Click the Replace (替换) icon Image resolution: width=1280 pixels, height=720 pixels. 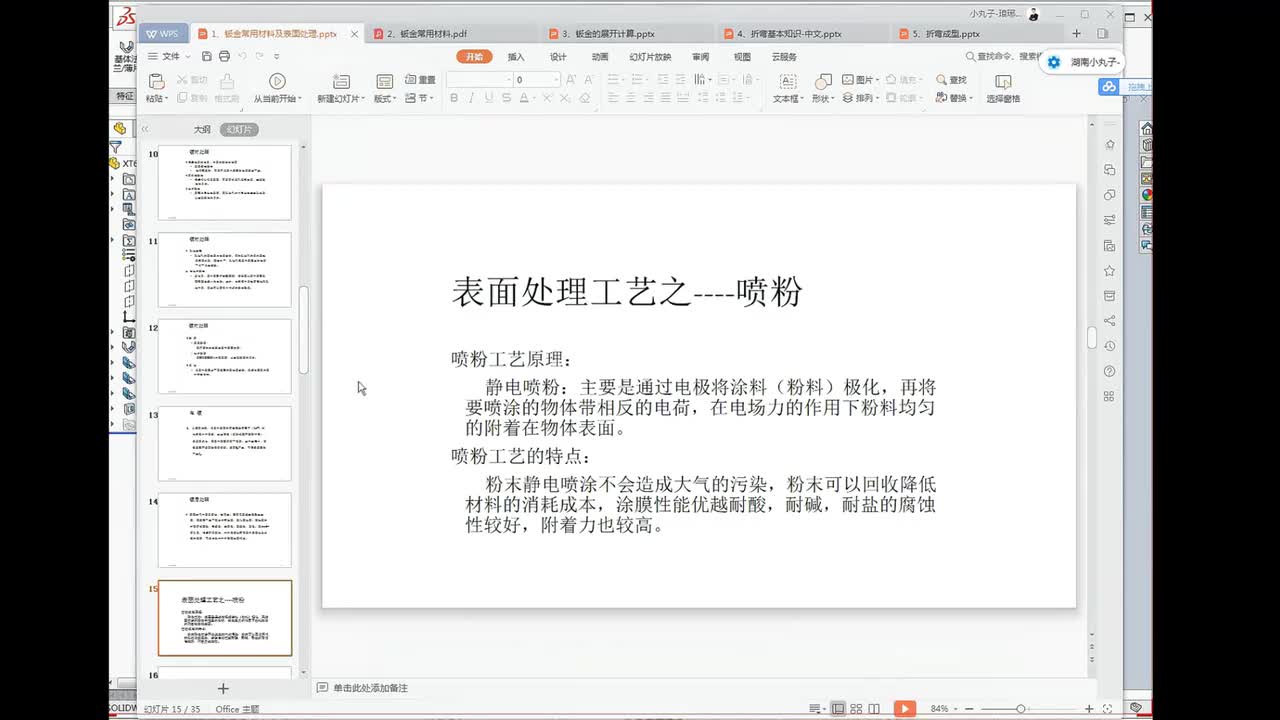pyautogui.click(x=942, y=98)
